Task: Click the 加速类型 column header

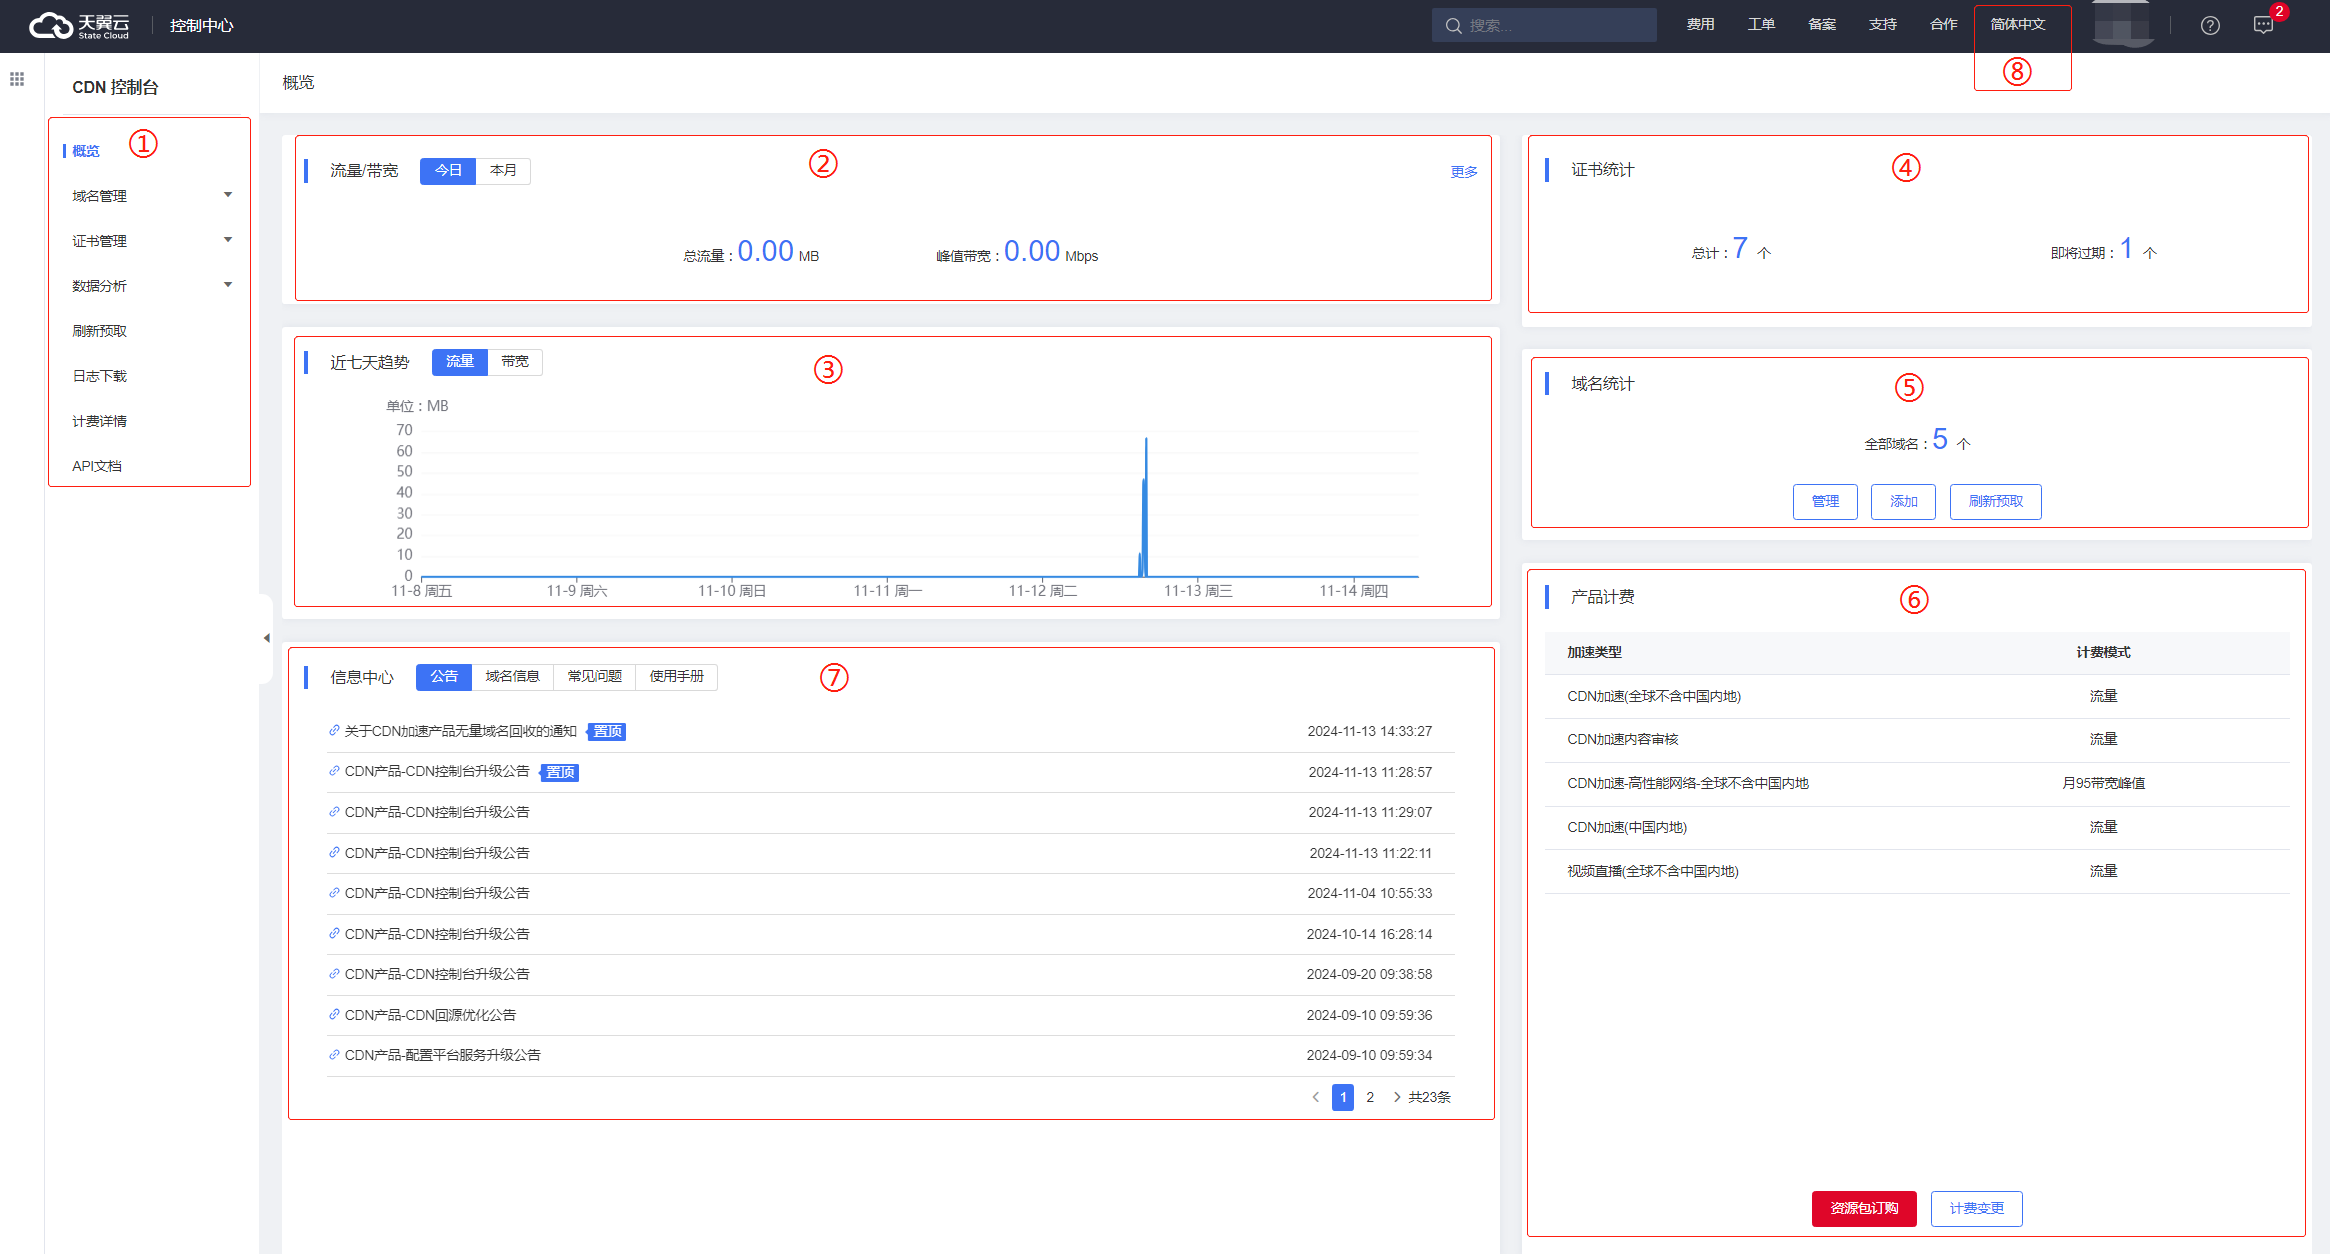Action: pyautogui.click(x=1594, y=652)
